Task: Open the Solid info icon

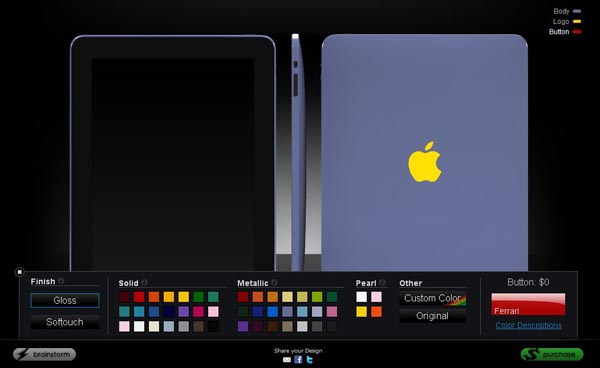Action: pyautogui.click(x=144, y=283)
